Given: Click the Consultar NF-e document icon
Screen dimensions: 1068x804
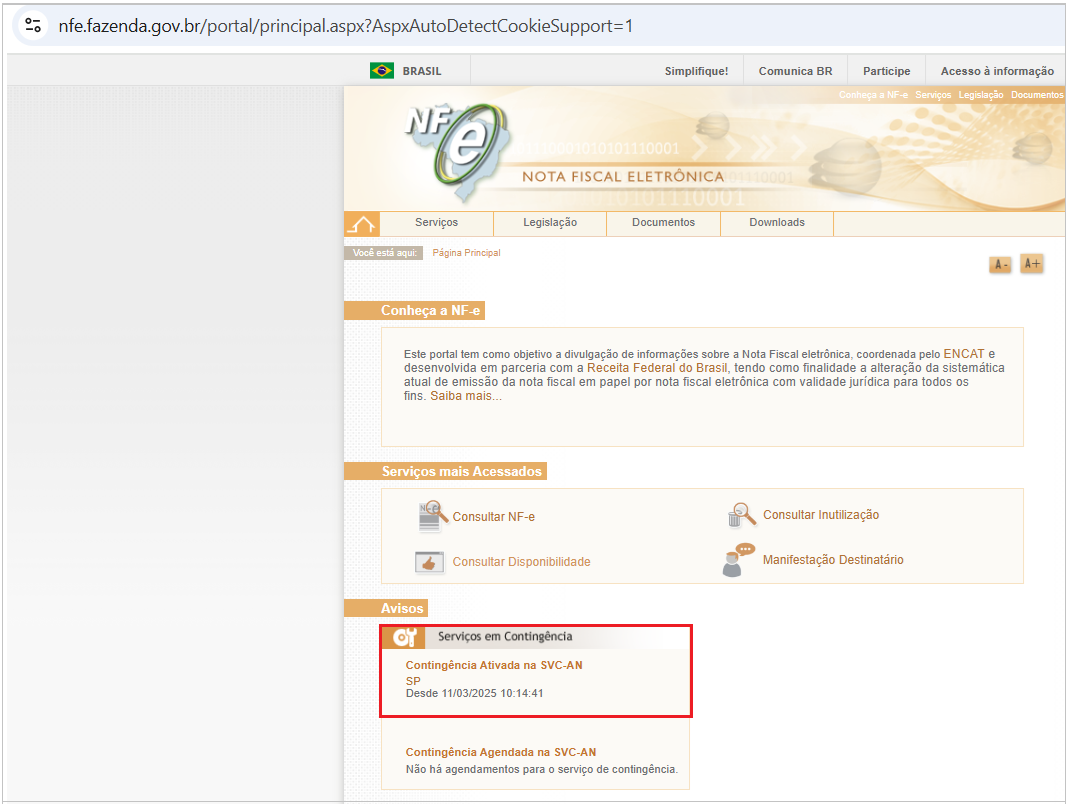Looking at the screenshot, I should pyautogui.click(x=430, y=516).
